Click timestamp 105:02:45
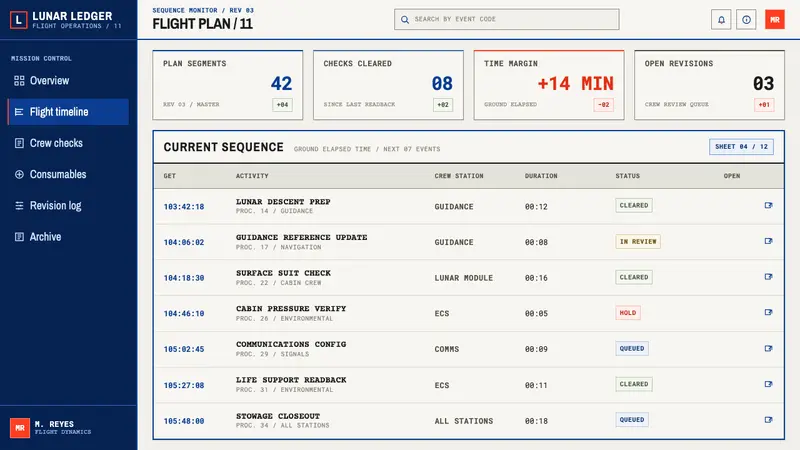 point(184,349)
